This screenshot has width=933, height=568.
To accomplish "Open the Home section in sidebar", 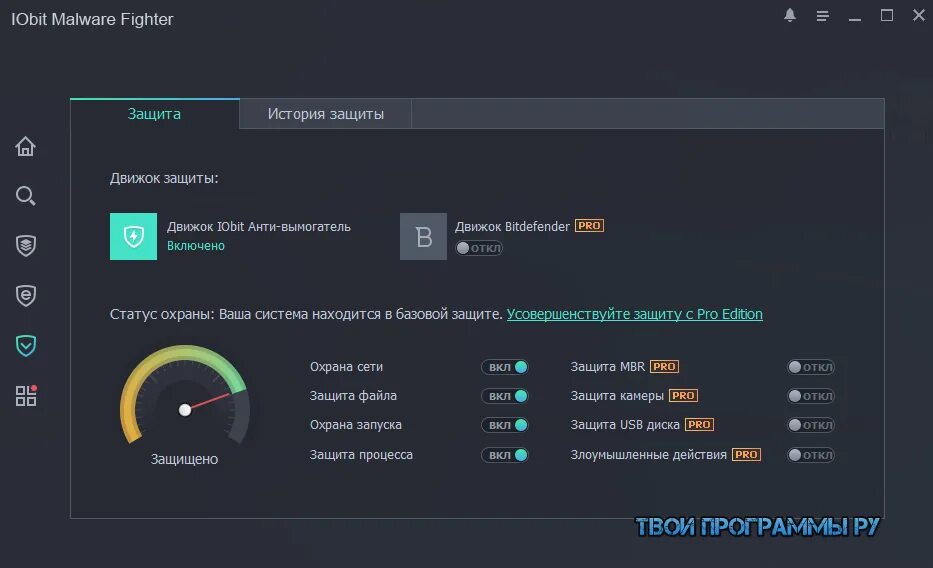I will tap(25, 146).
